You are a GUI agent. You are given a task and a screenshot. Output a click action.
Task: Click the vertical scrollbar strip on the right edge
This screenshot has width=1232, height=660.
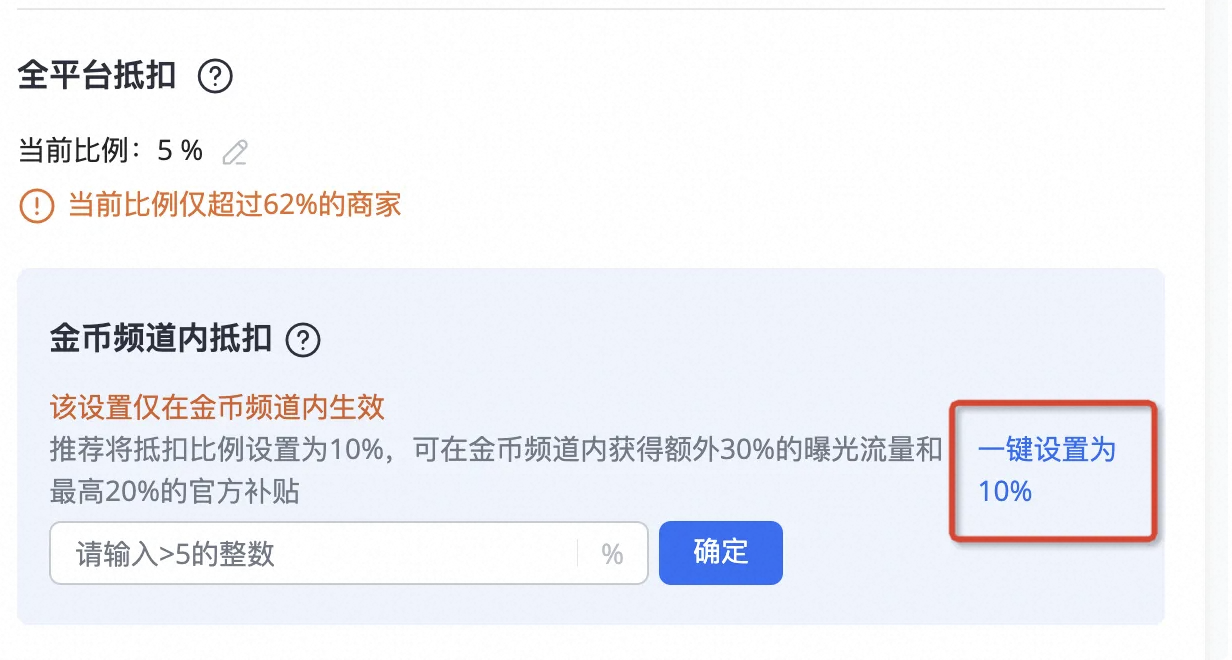point(1218,330)
